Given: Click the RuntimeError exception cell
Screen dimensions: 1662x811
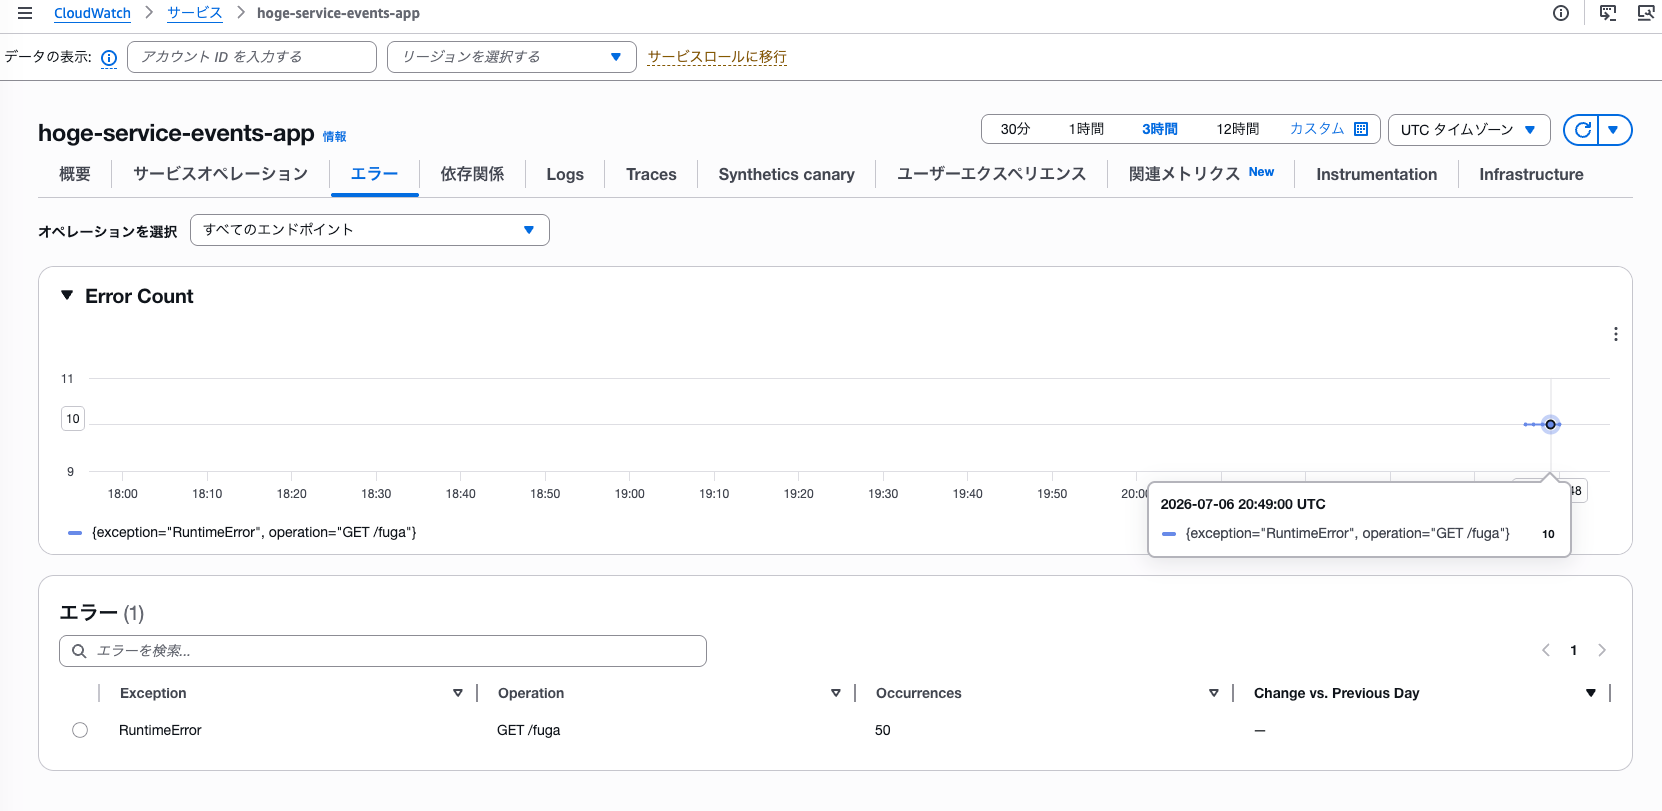Looking at the screenshot, I should point(160,730).
